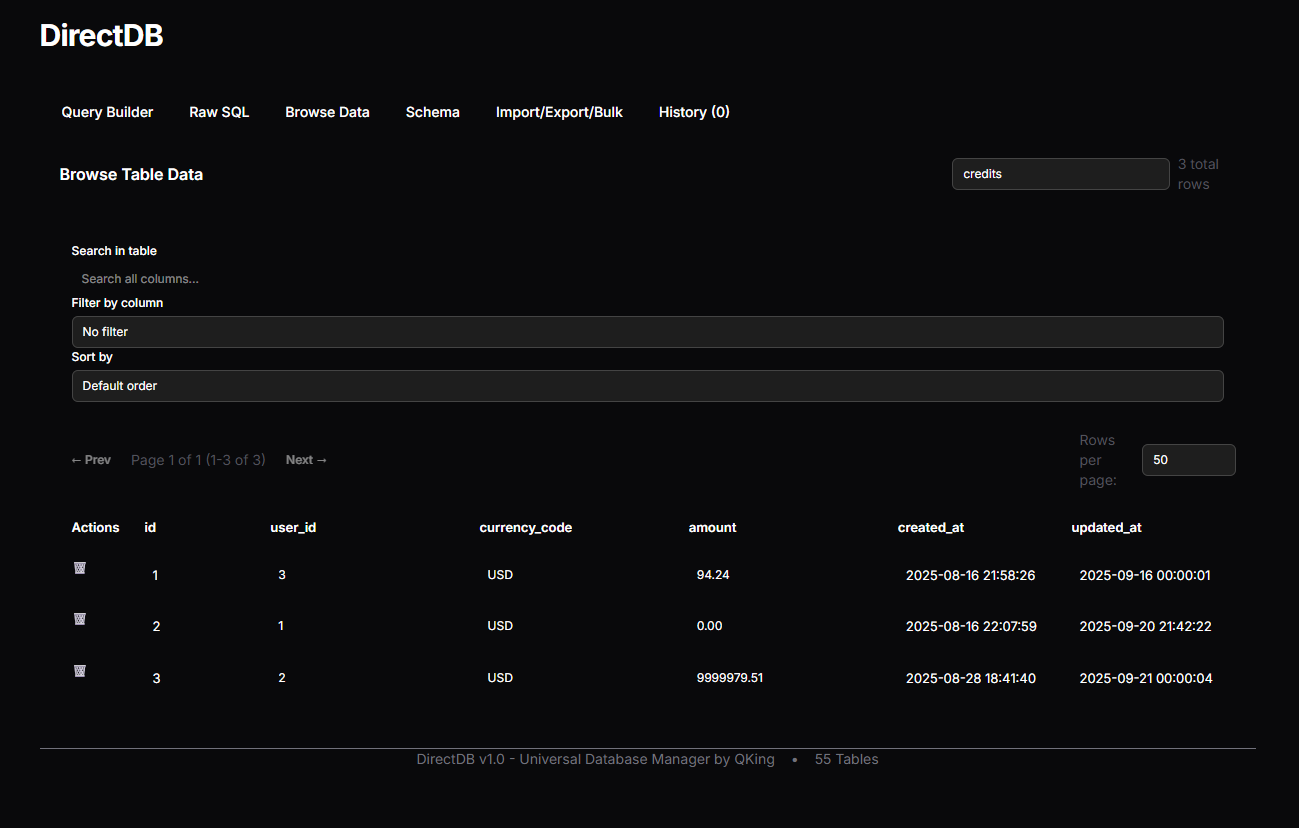The height and width of the screenshot is (828, 1299).
Task: Click the amount column header
Action: click(x=712, y=527)
